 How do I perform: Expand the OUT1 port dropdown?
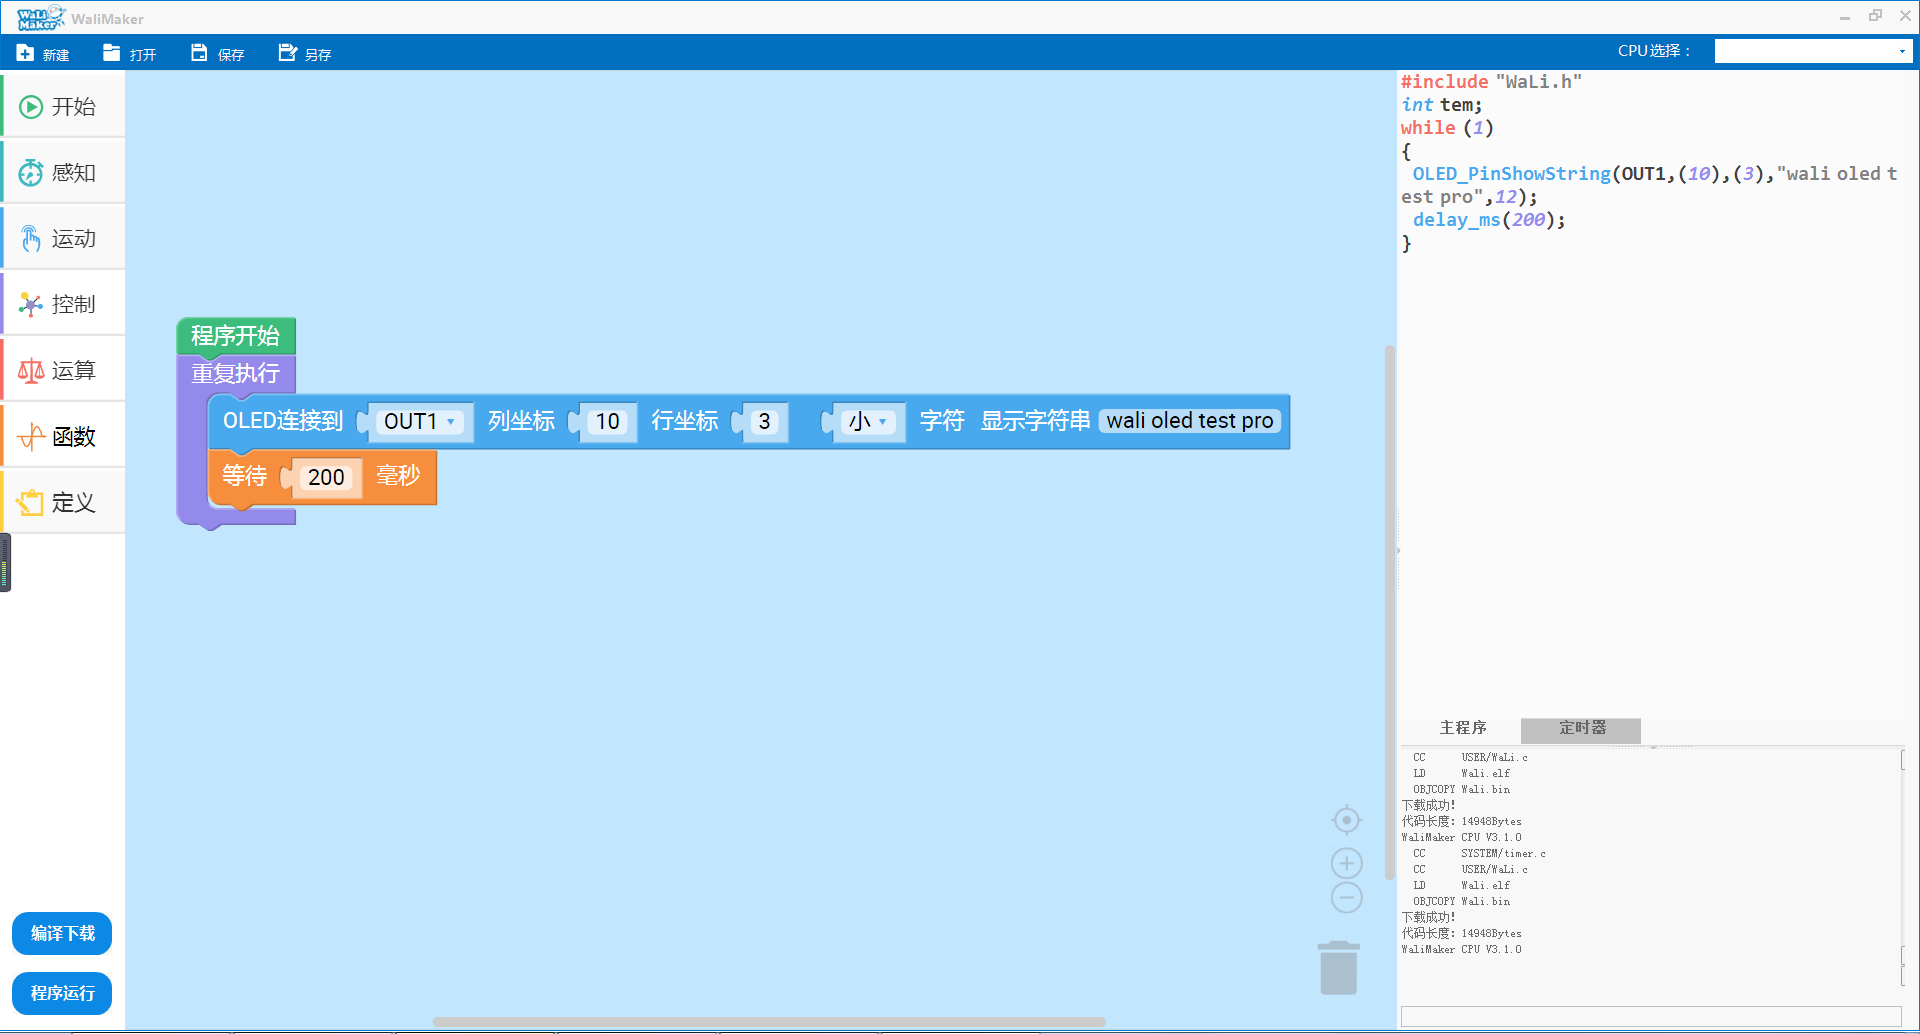click(x=421, y=422)
